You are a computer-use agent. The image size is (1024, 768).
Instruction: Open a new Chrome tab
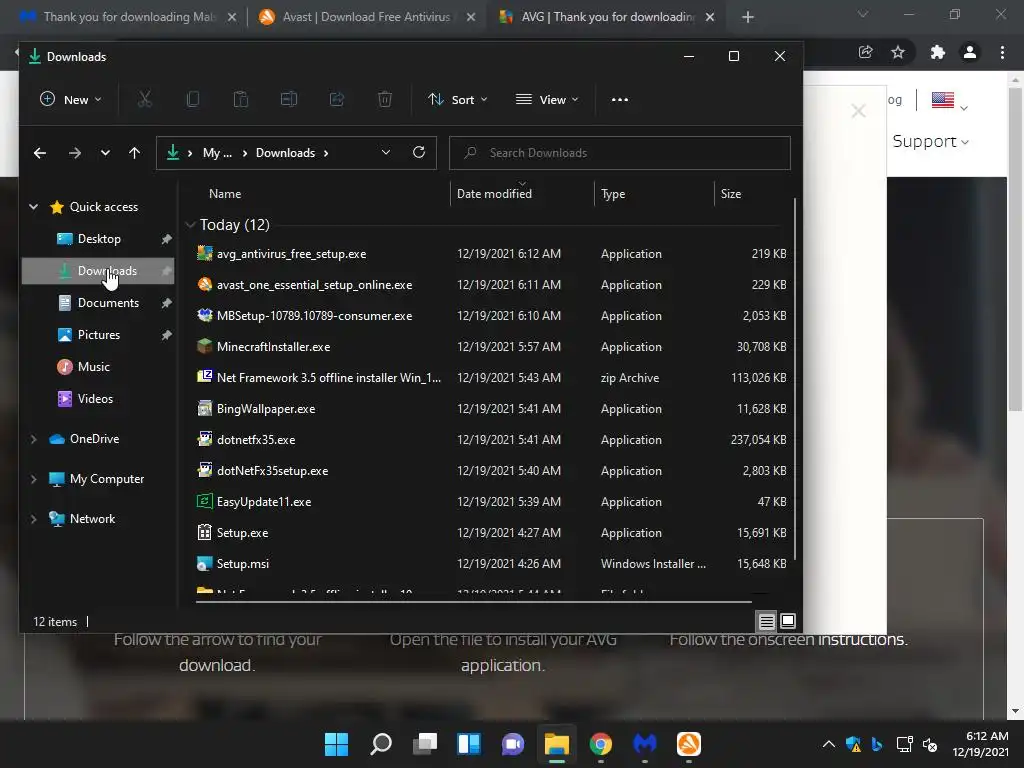pos(748,17)
